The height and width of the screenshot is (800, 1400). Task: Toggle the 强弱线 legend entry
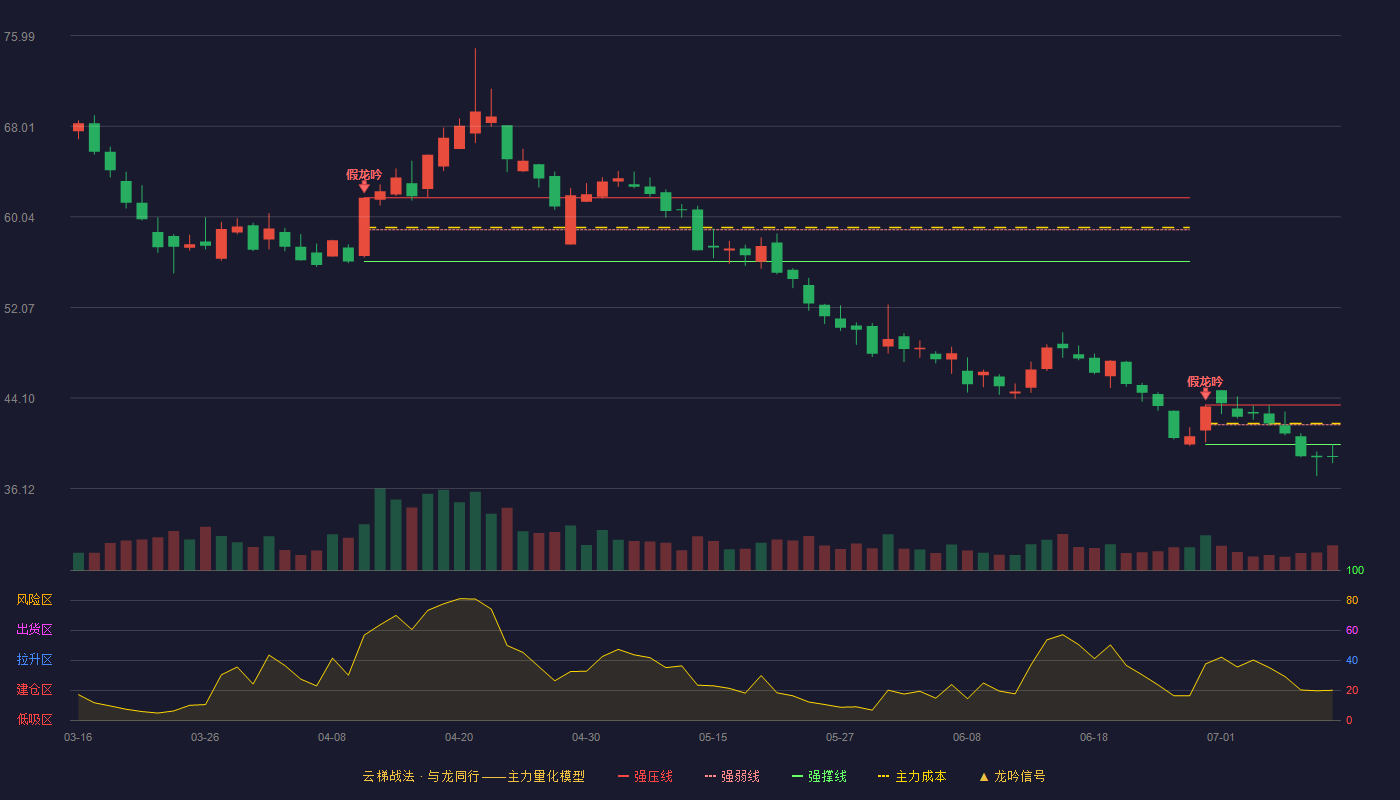click(x=732, y=776)
